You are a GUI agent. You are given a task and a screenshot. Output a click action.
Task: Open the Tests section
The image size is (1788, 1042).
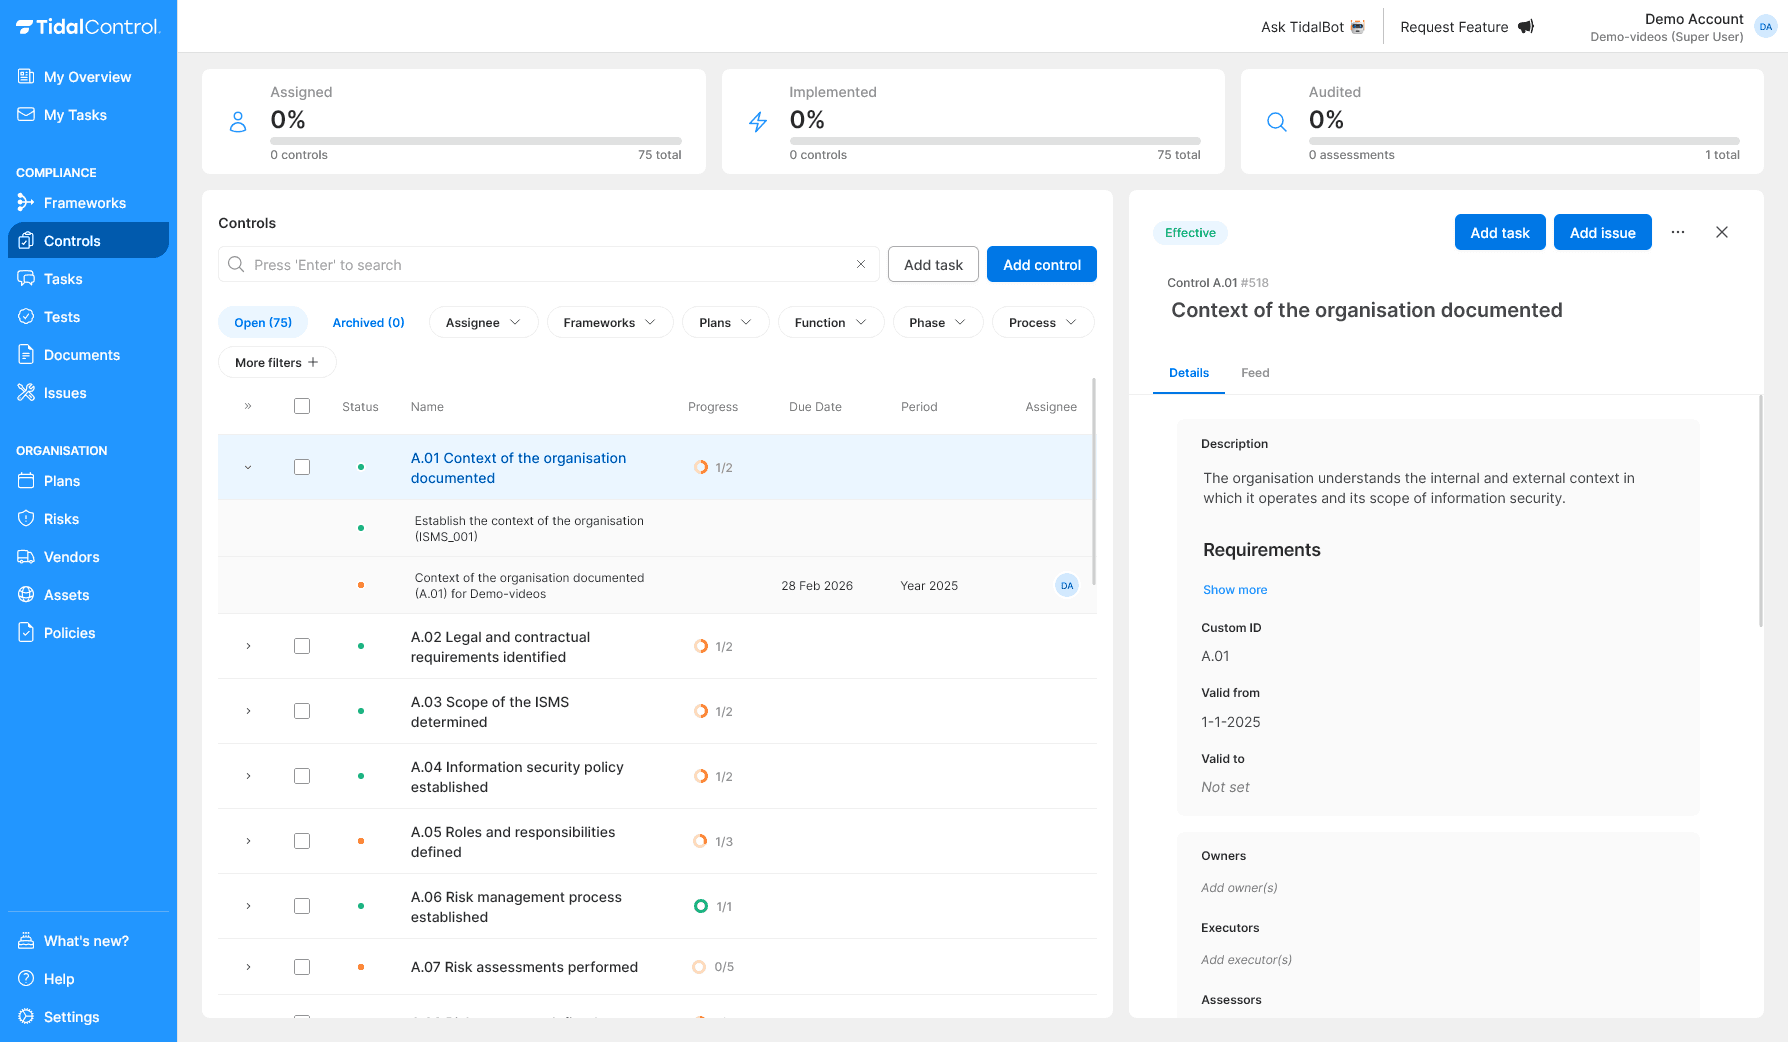coord(61,316)
